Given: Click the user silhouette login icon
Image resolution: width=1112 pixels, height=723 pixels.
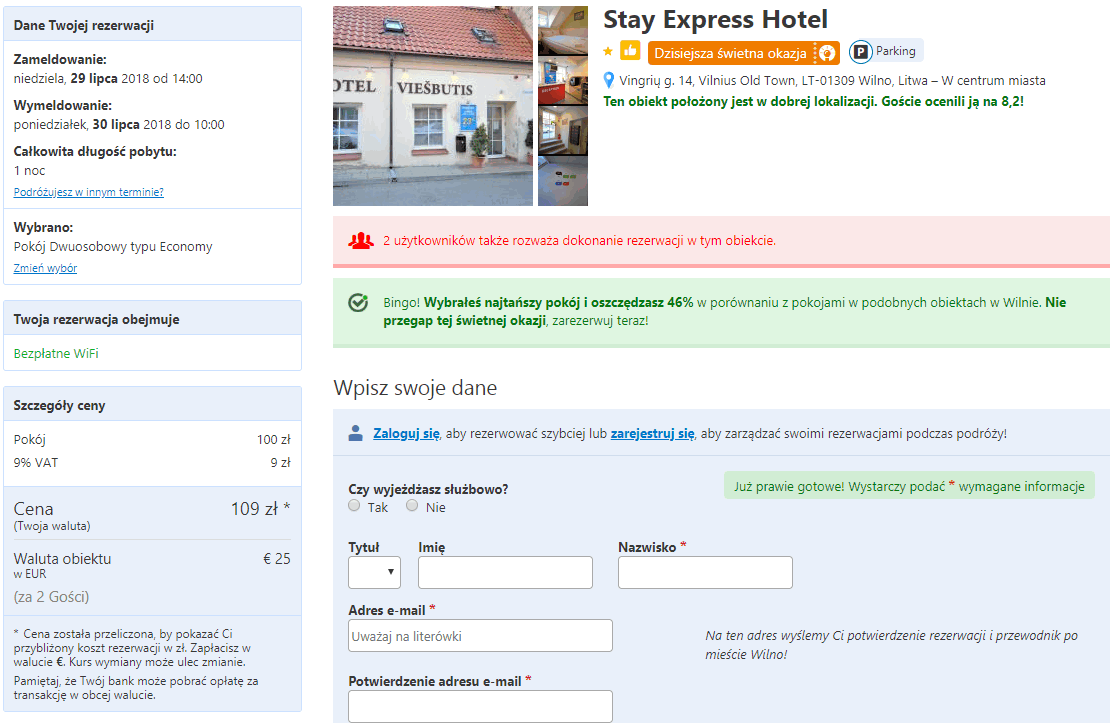Looking at the screenshot, I should tap(355, 434).
